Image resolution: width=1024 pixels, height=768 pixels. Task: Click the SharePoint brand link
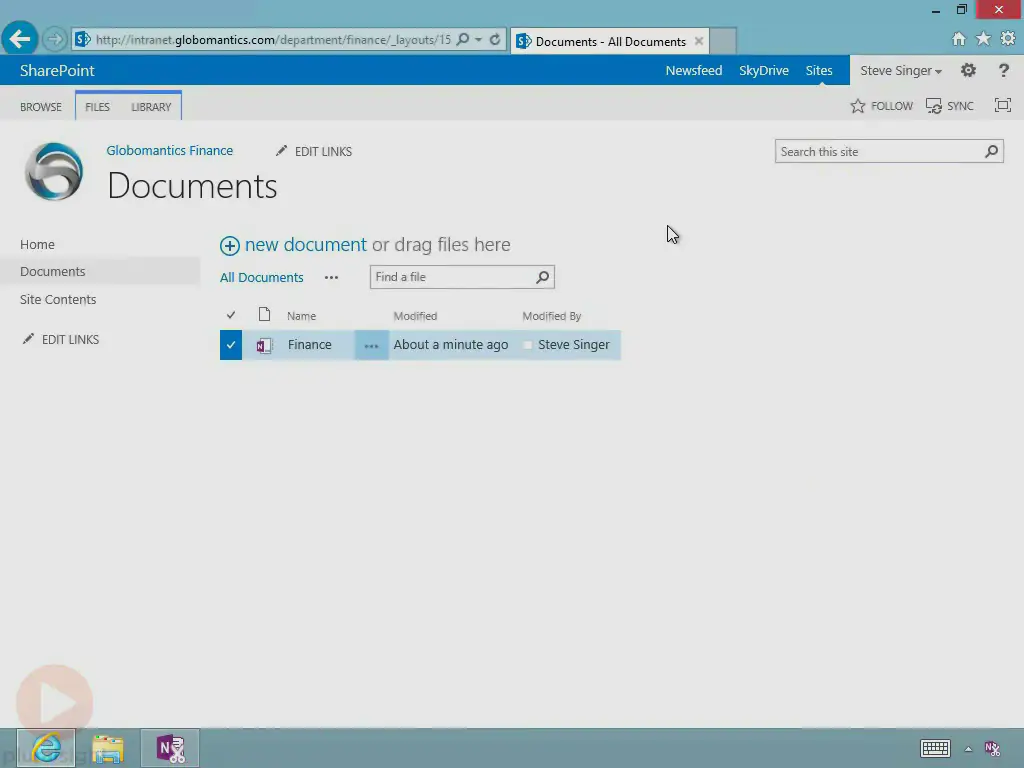pos(57,71)
